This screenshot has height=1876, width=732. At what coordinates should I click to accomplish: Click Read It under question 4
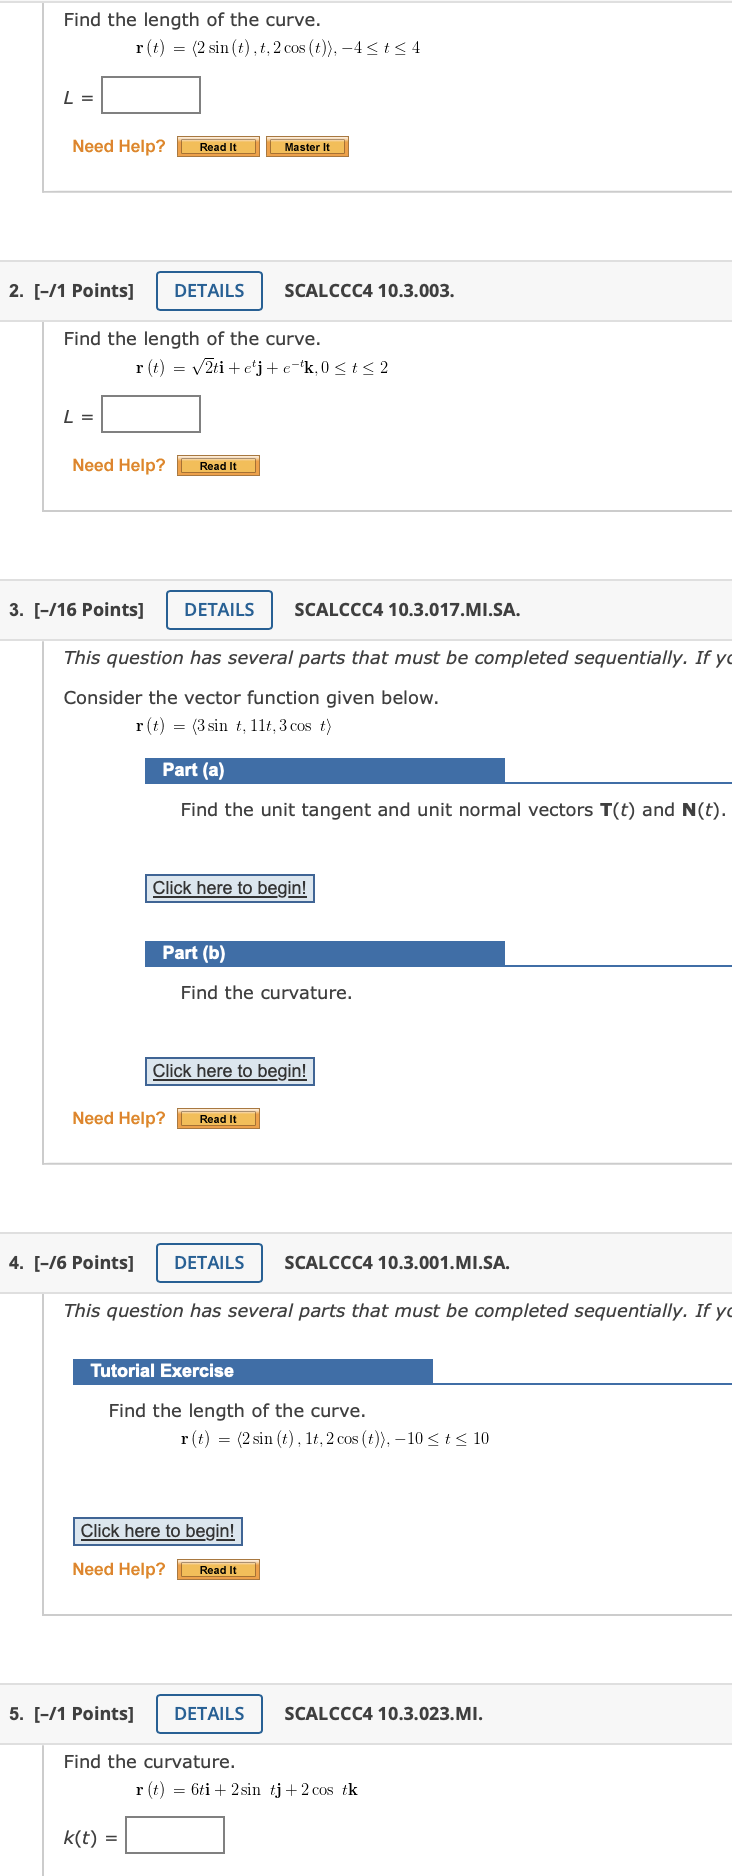[218, 1569]
